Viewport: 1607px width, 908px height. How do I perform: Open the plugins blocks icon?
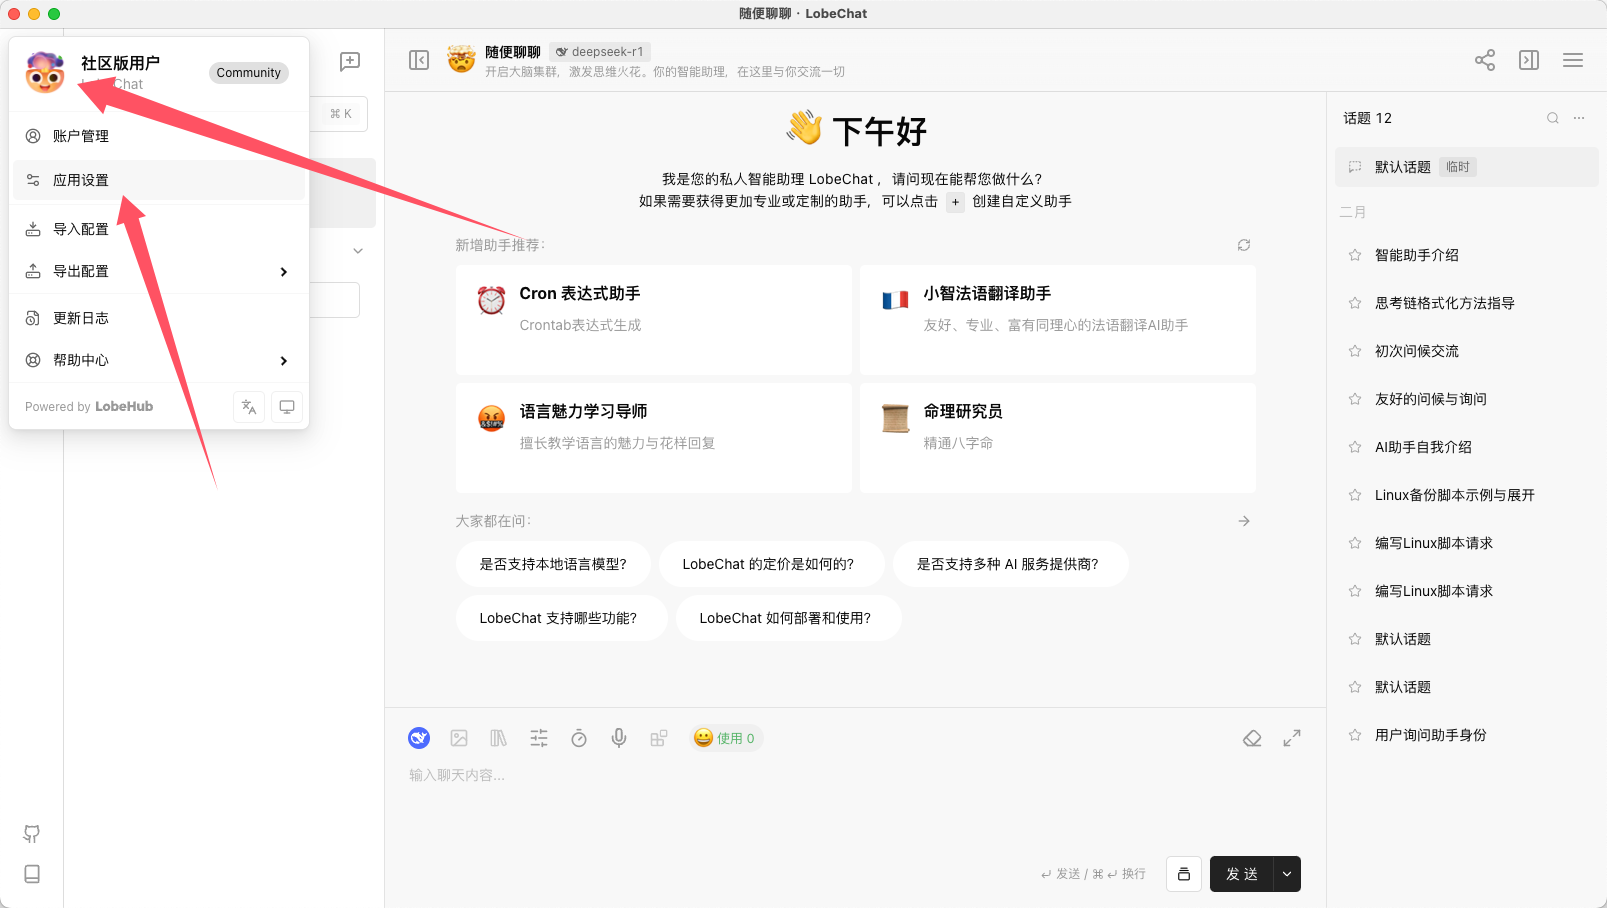(x=659, y=738)
